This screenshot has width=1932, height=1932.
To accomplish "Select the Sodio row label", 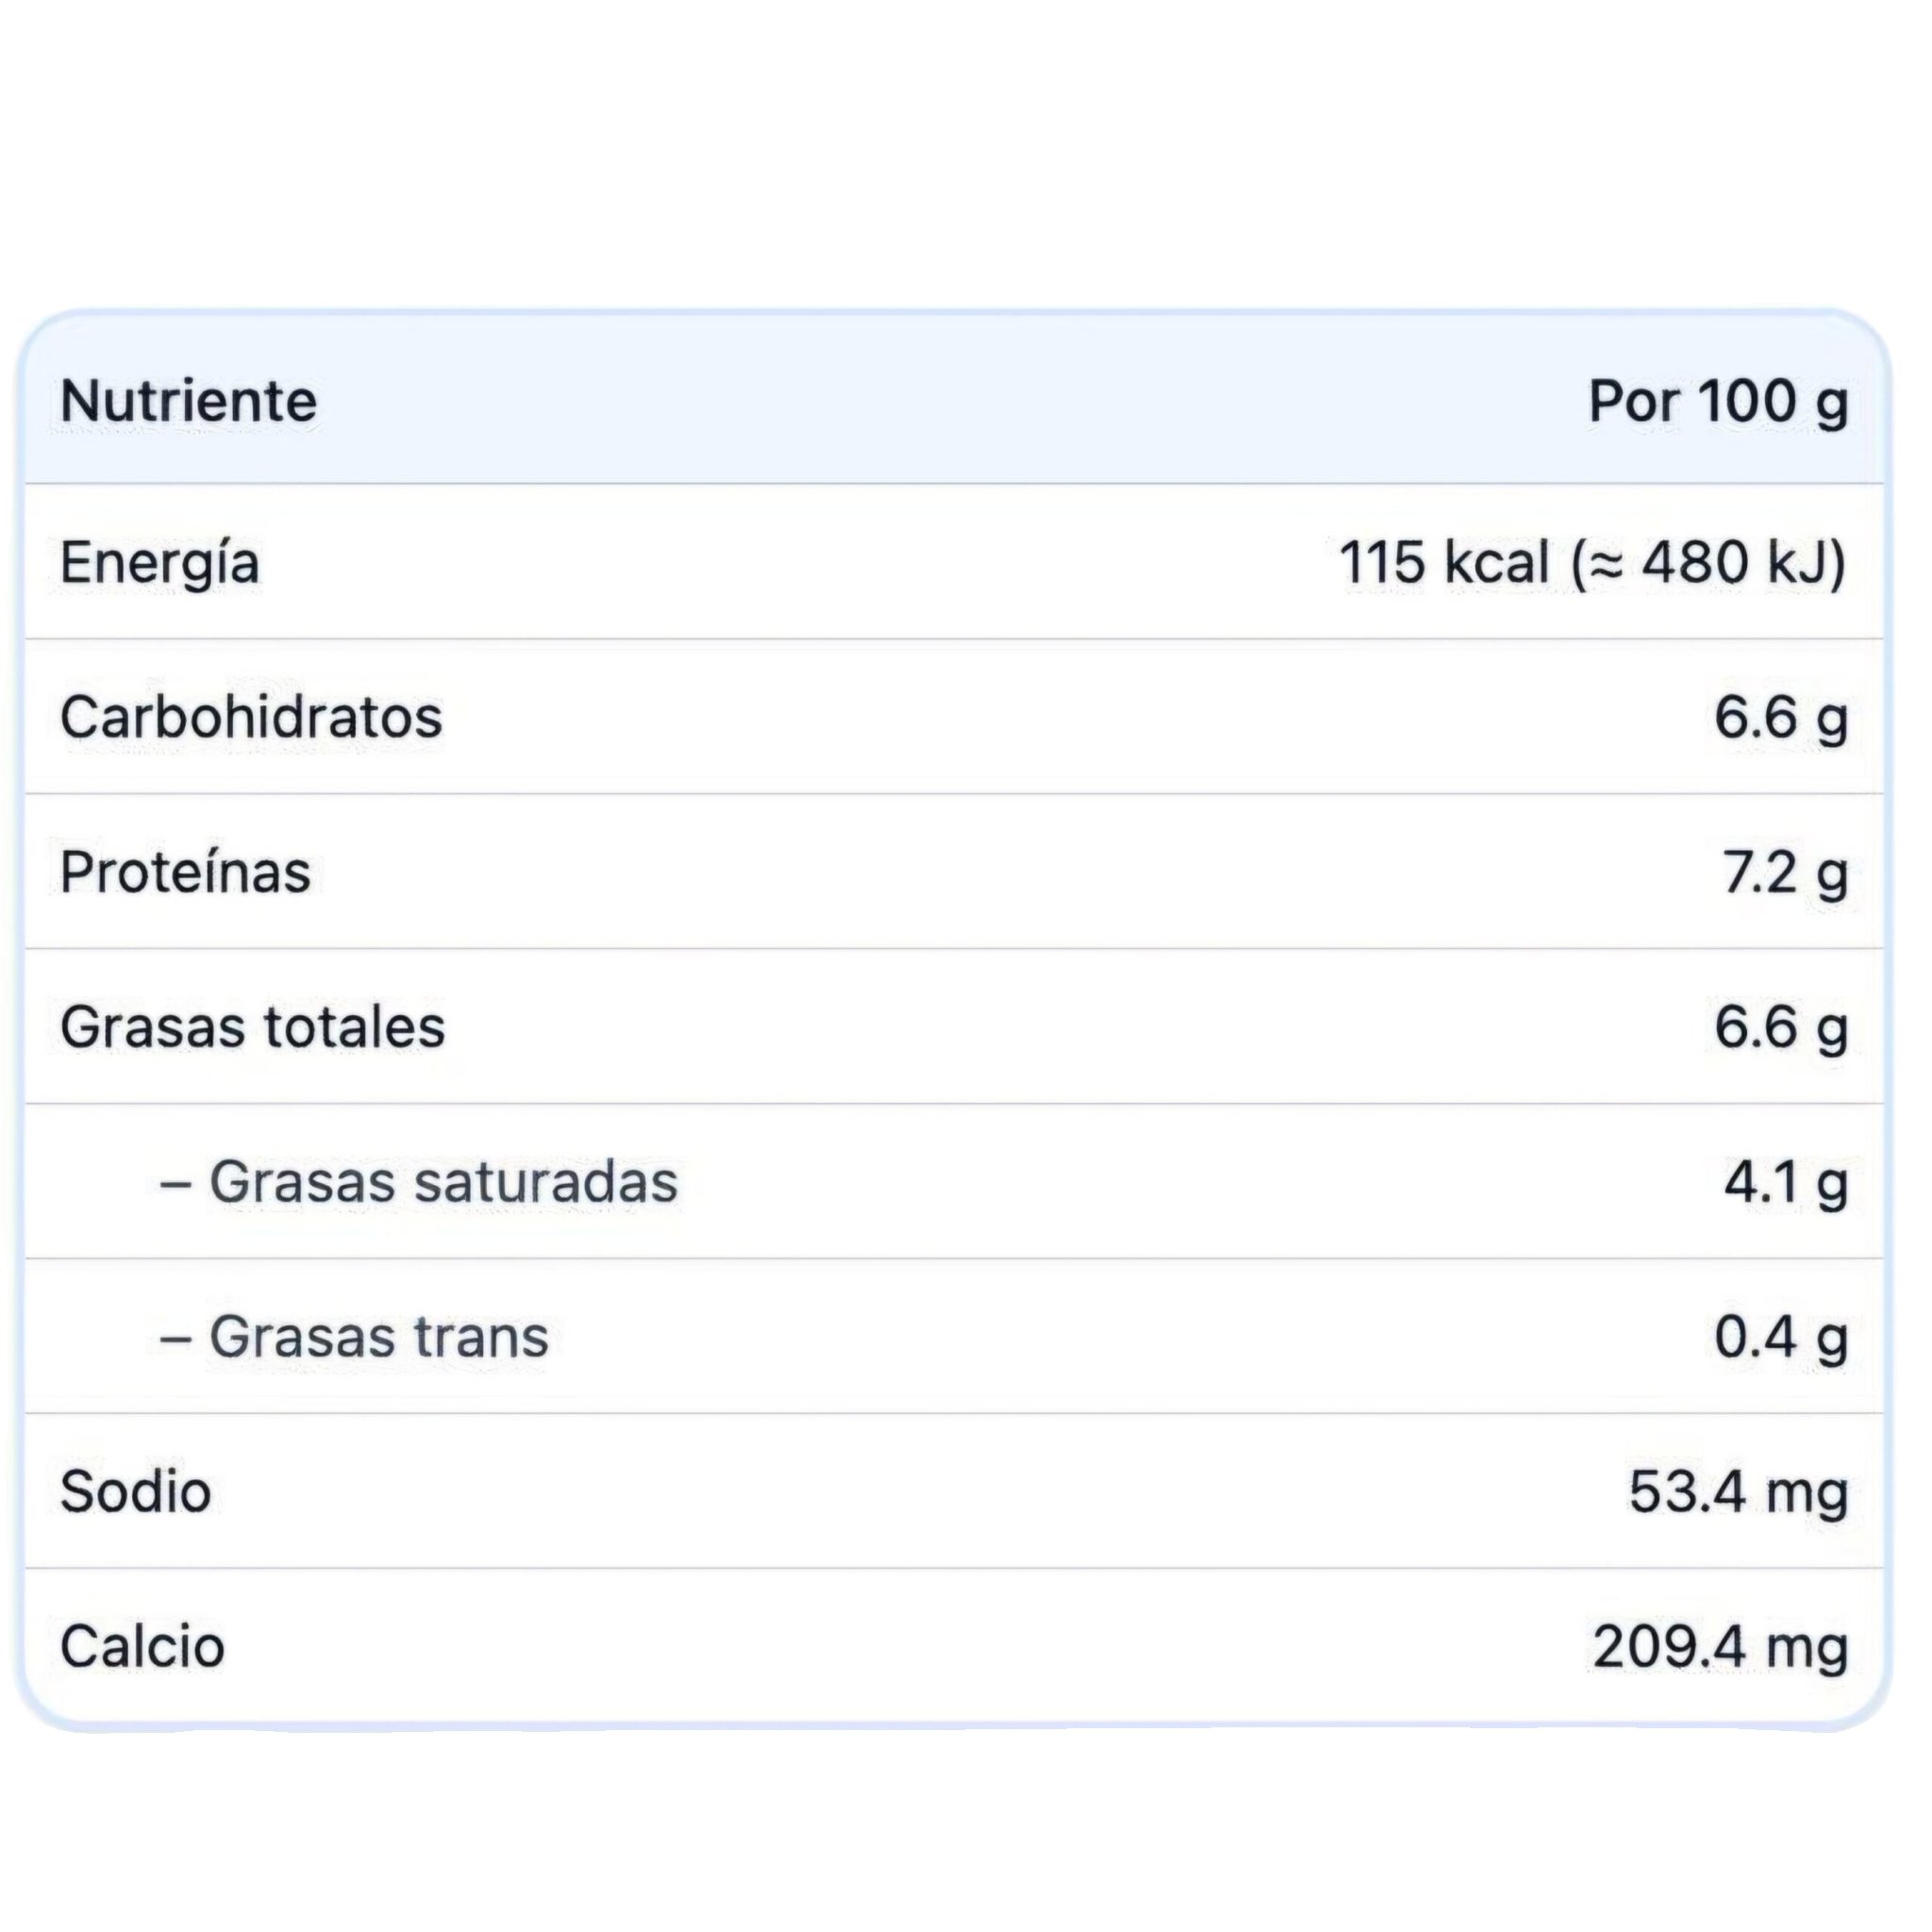I will pyautogui.click(x=136, y=1492).
